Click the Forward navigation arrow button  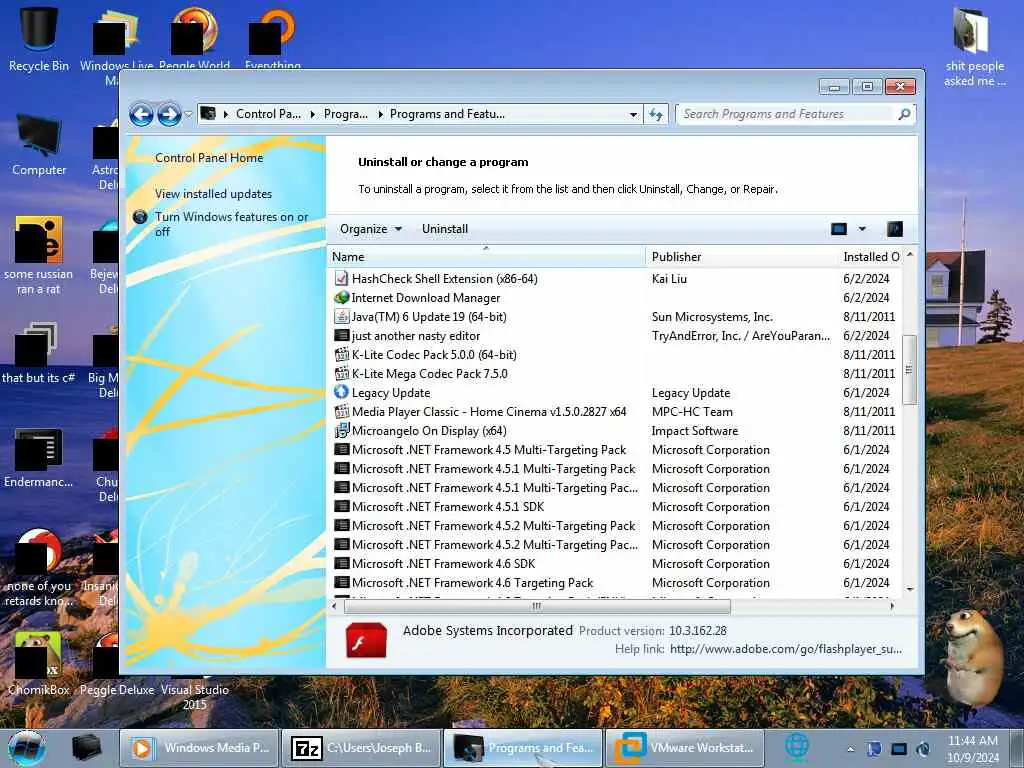point(169,115)
